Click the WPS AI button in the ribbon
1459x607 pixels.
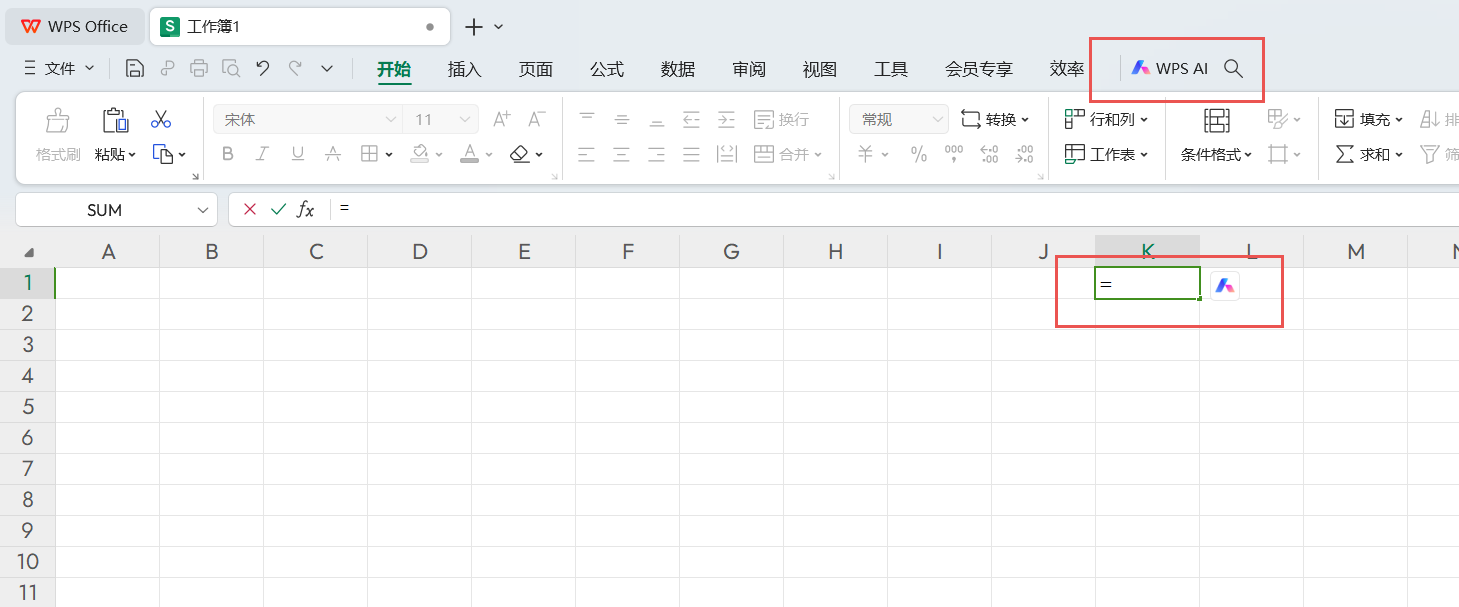pos(1170,68)
